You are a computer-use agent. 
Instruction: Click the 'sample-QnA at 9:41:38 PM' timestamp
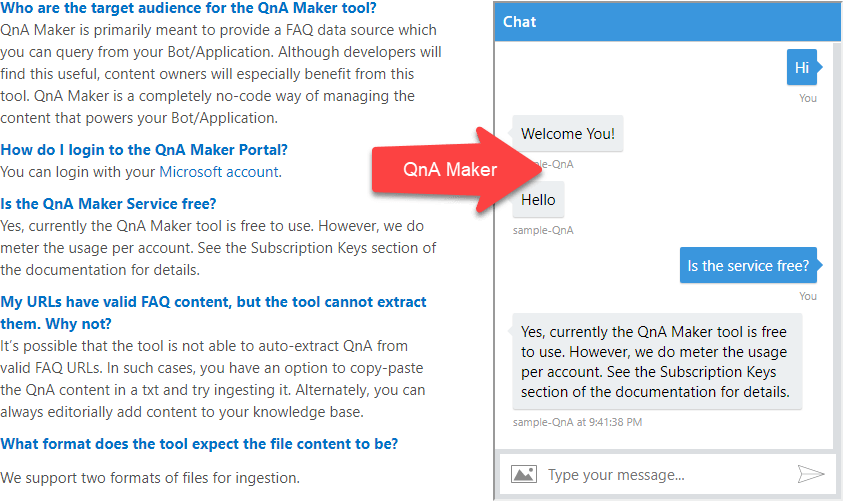(x=577, y=422)
